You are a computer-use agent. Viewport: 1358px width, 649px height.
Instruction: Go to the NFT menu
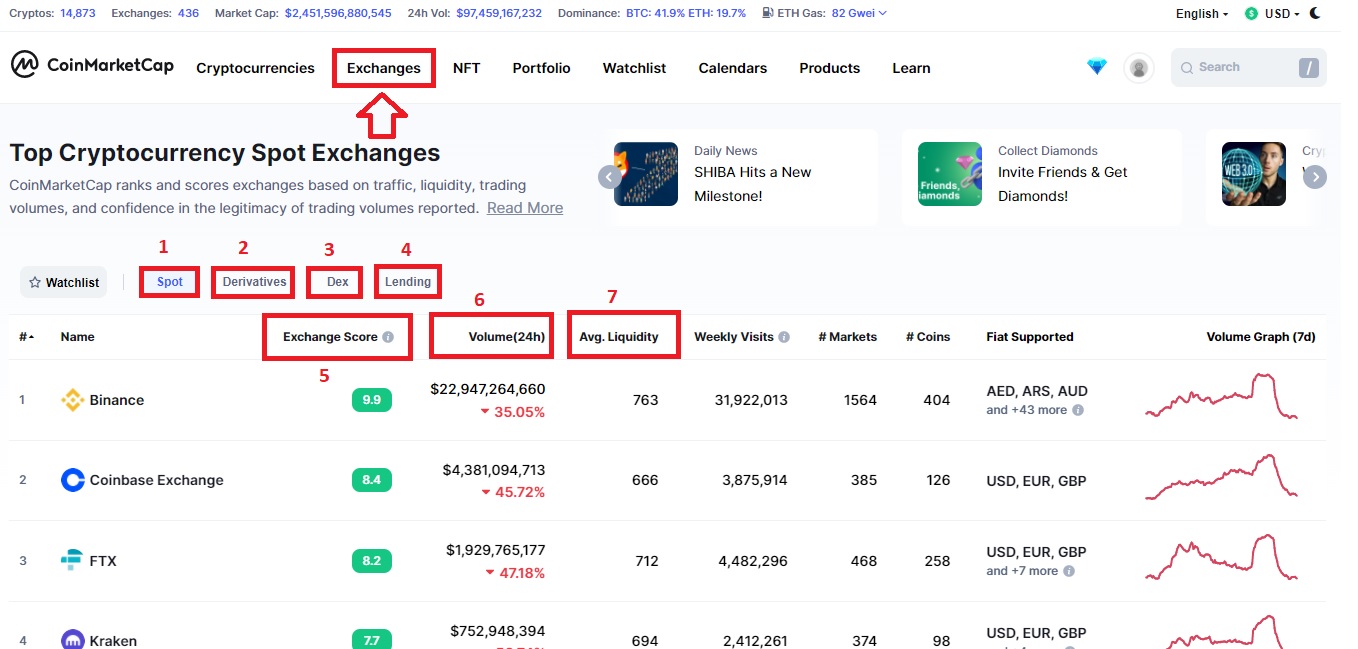point(466,68)
